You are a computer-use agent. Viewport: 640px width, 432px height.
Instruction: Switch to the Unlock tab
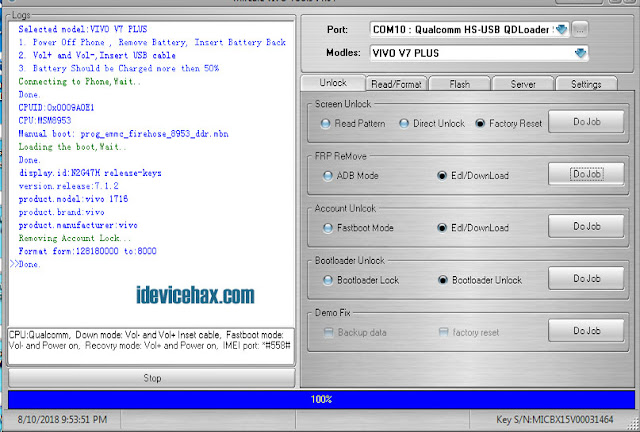333,83
